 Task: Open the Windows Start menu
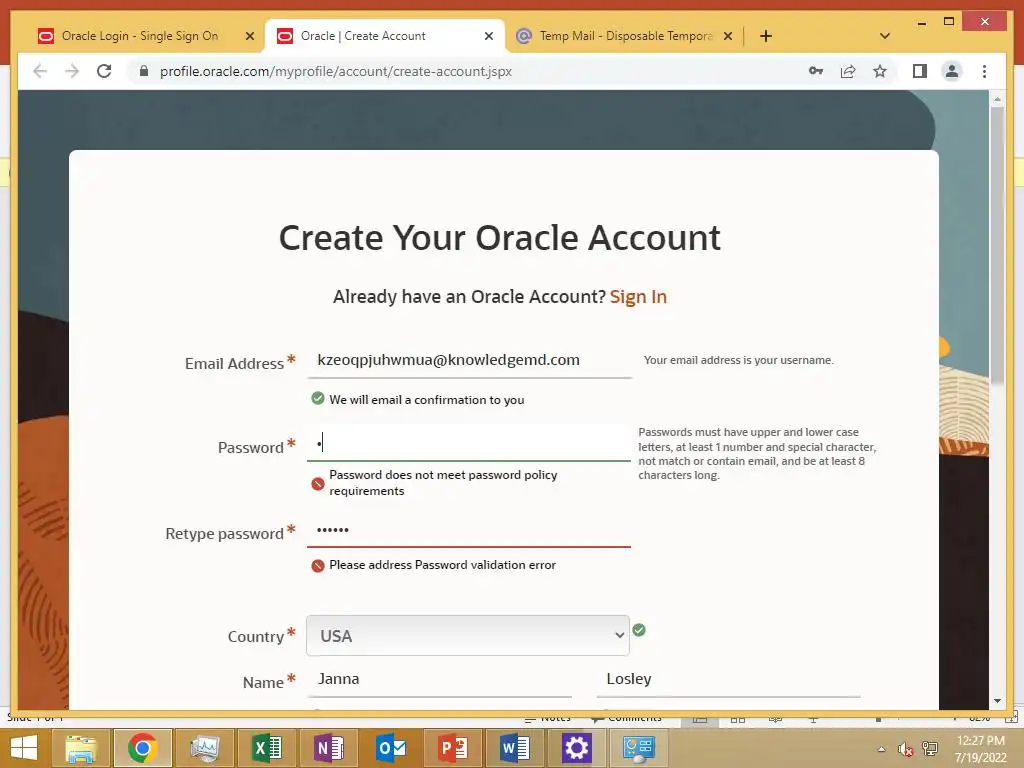click(24, 748)
